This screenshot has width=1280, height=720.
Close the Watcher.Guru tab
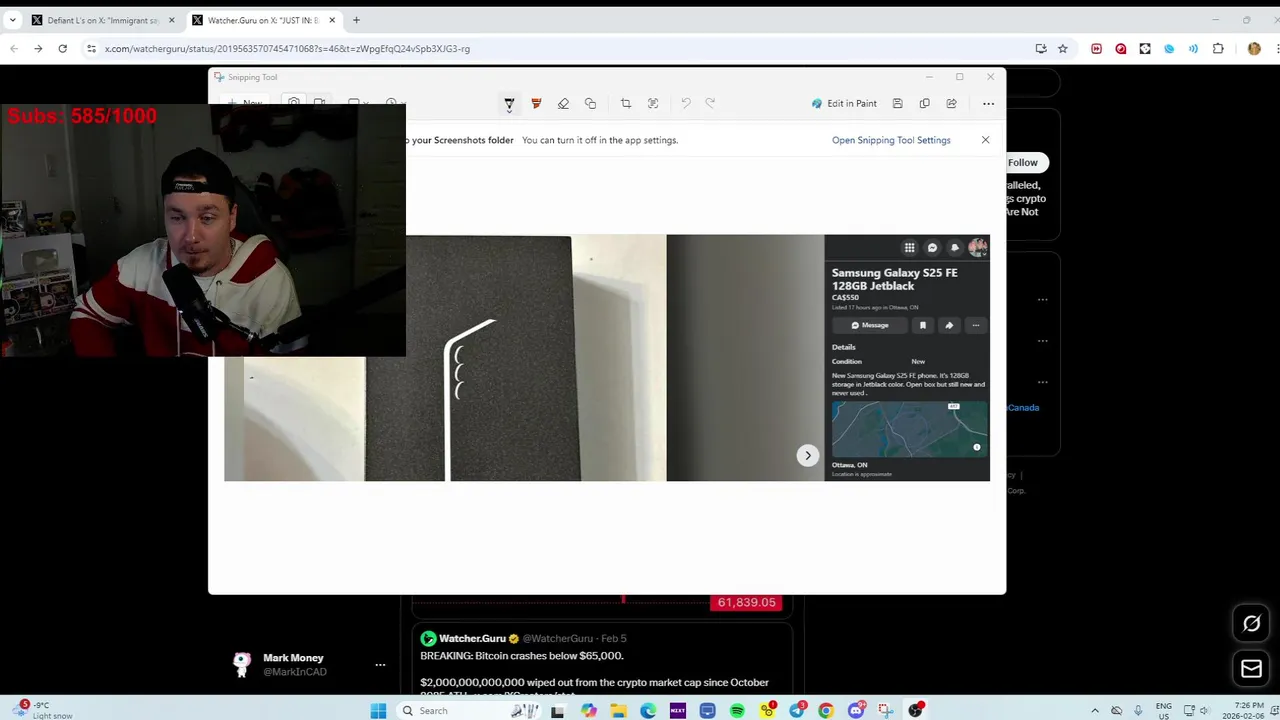[332, 20]
